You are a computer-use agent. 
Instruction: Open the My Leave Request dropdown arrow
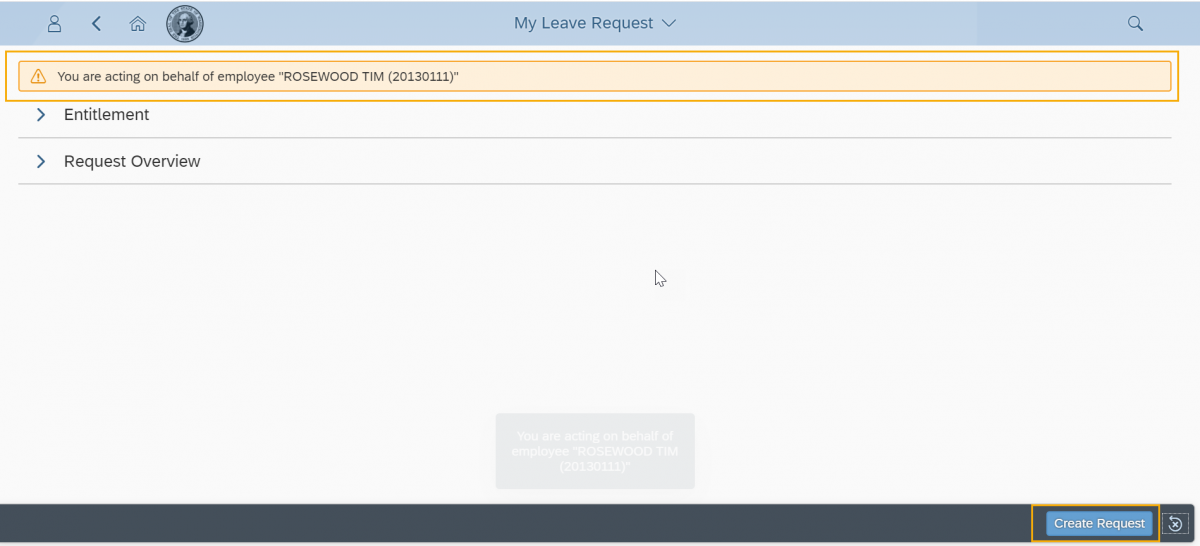tap(669, 23)
